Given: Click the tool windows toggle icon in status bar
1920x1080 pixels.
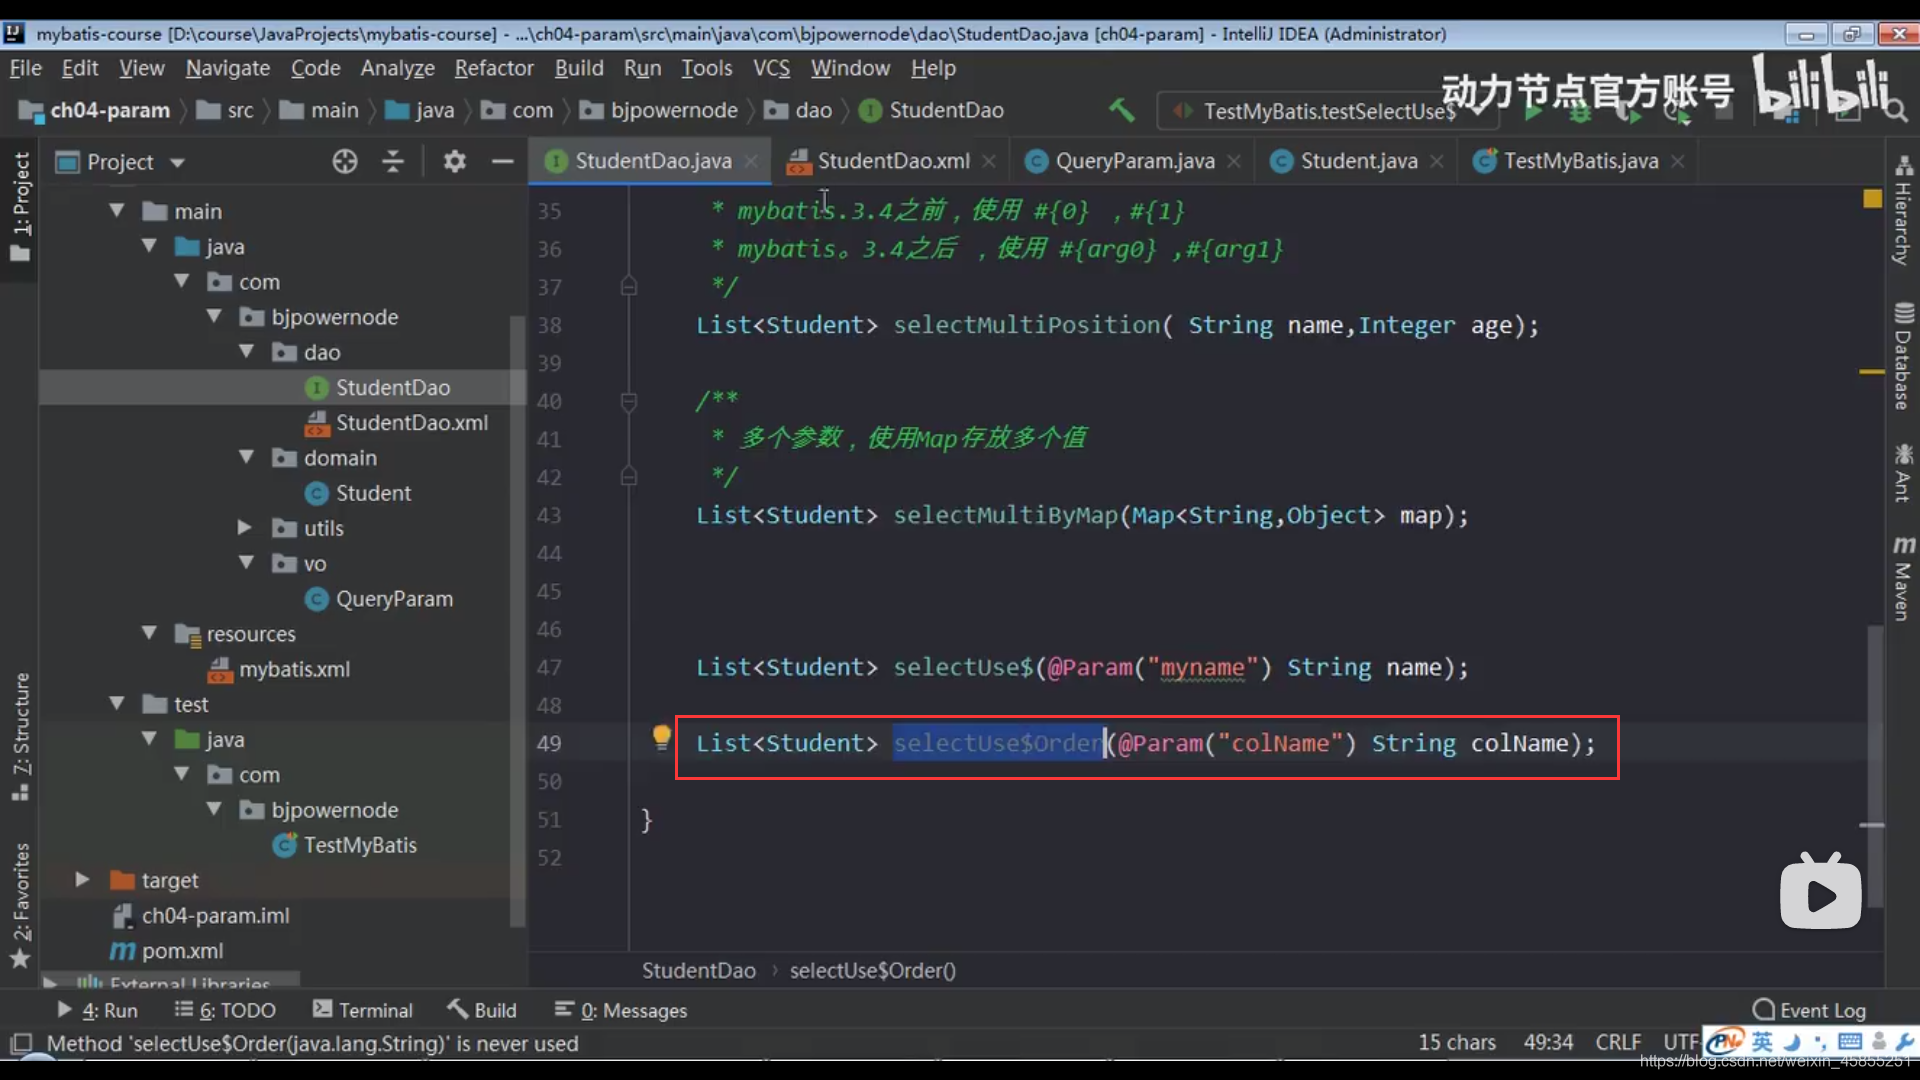Looking at the screenshot, I should pyautogui.click(x=21, y=1043).
